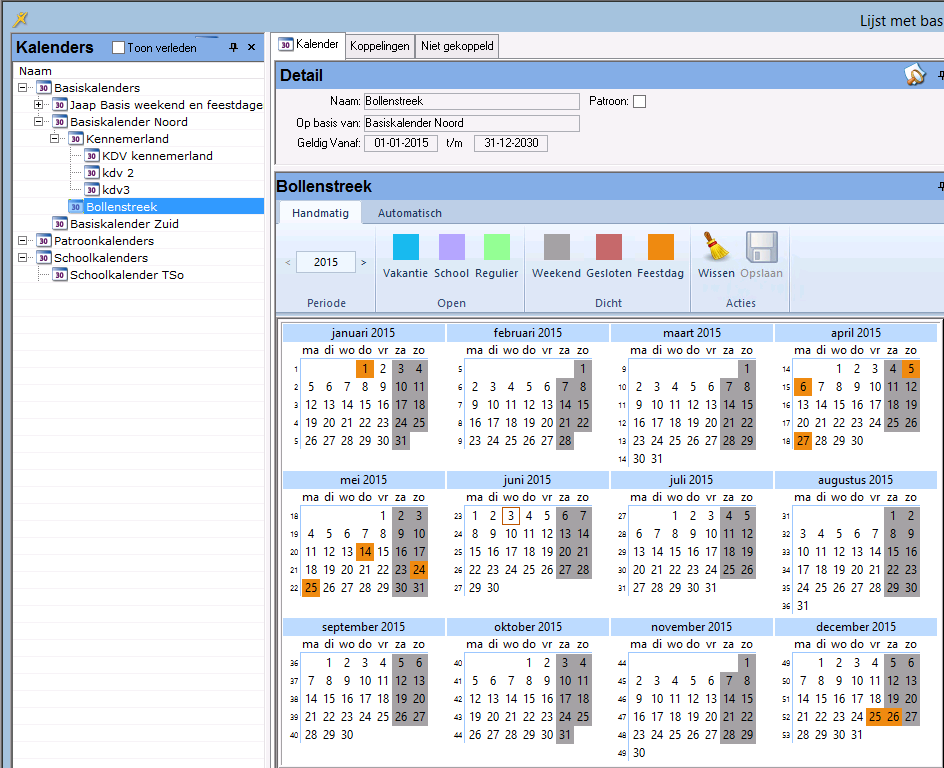Image resolution: width=944 pixels, height=768 pixels.
Task: Click the Schoolkalender TSo calendar icon
Action: click(60, 275)
